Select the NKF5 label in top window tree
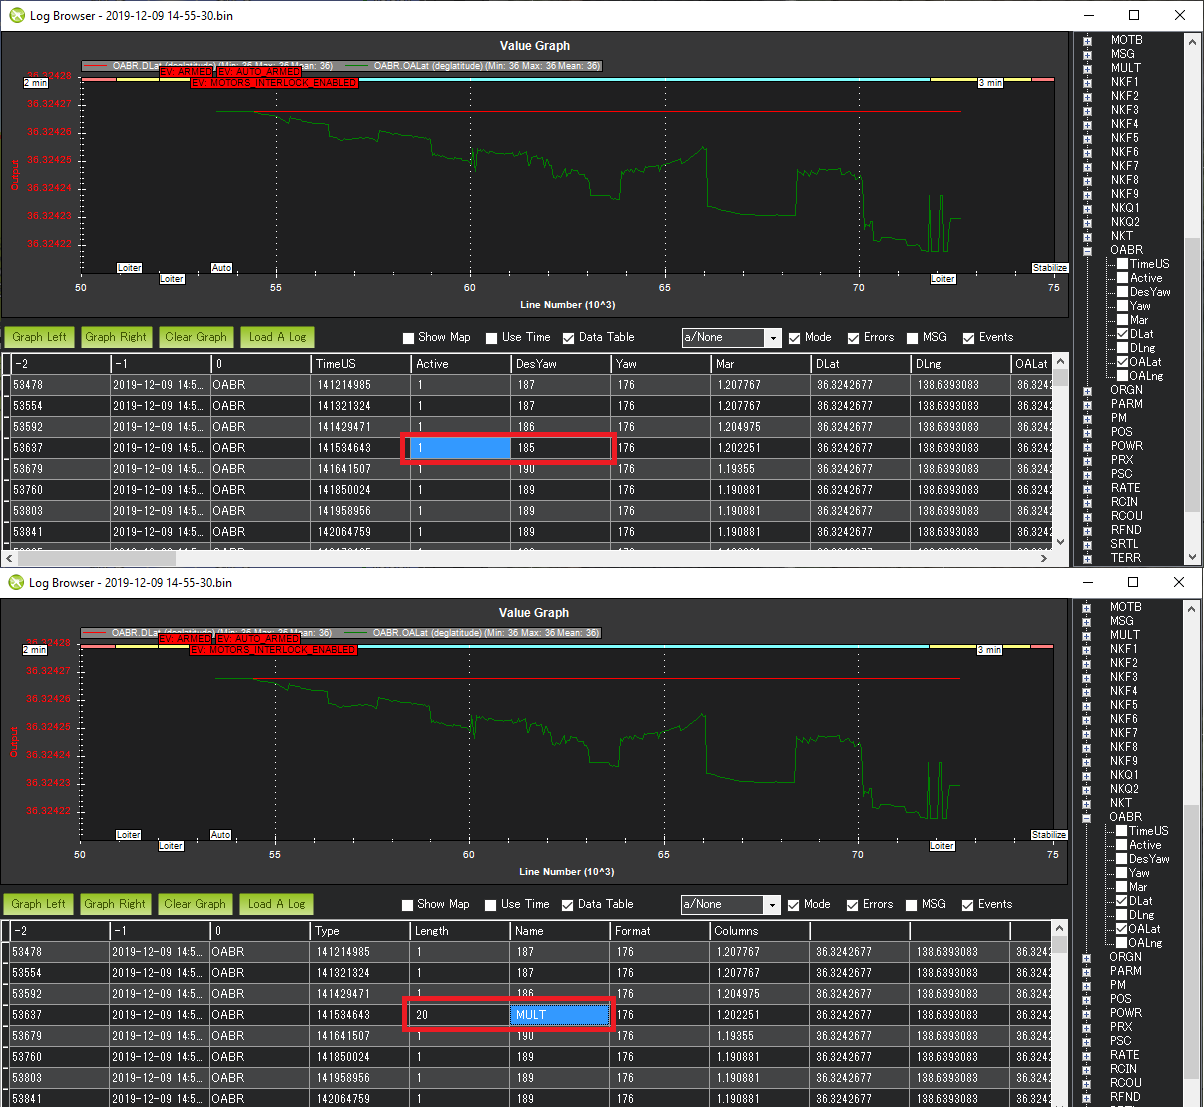Image resolution: width=1204 pixels, height=1107 pixels. tap(1125, 138)
